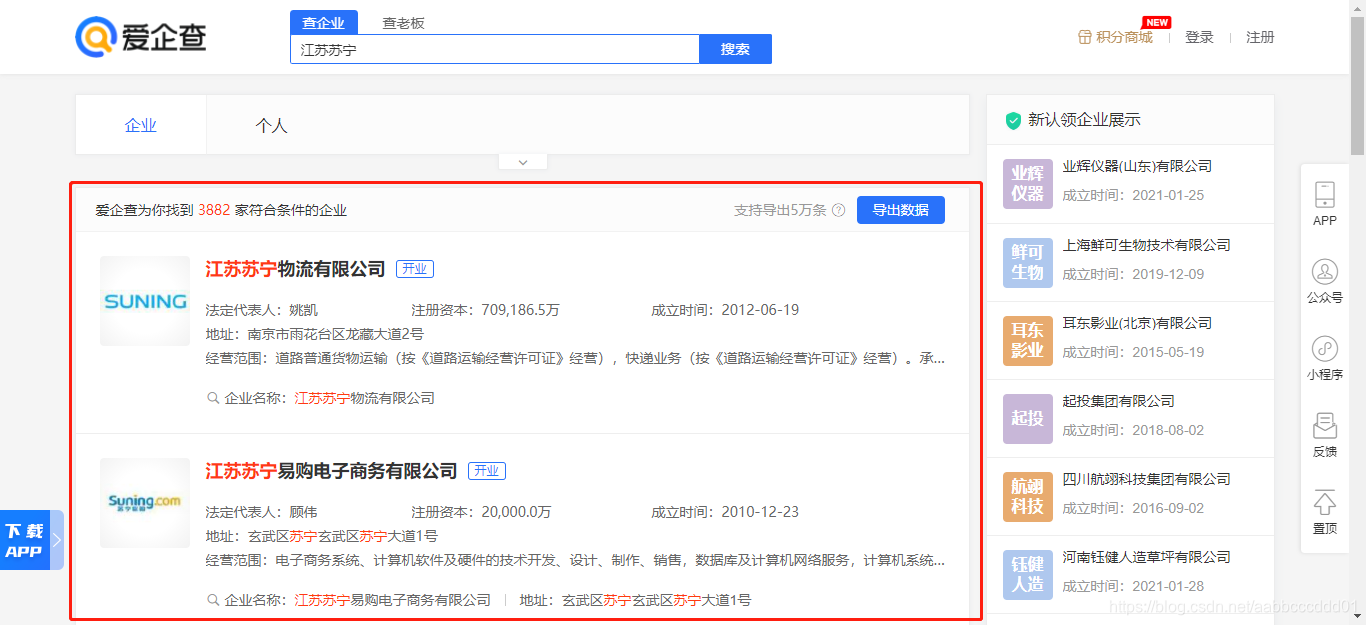Open the 积分商城 link

click(1124, 37)
